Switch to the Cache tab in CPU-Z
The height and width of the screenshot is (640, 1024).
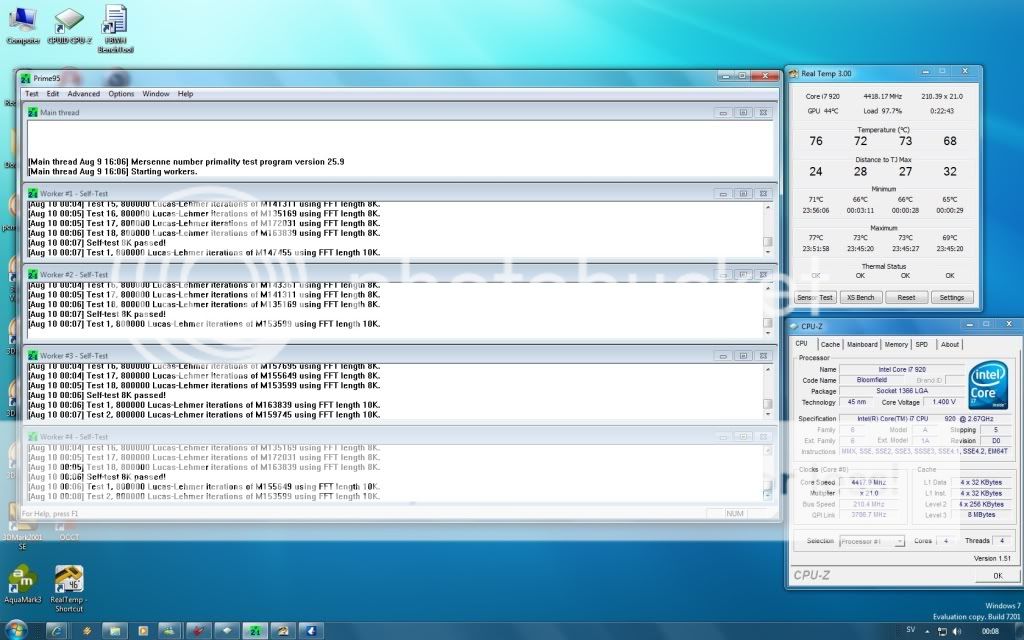click(830, 344)
